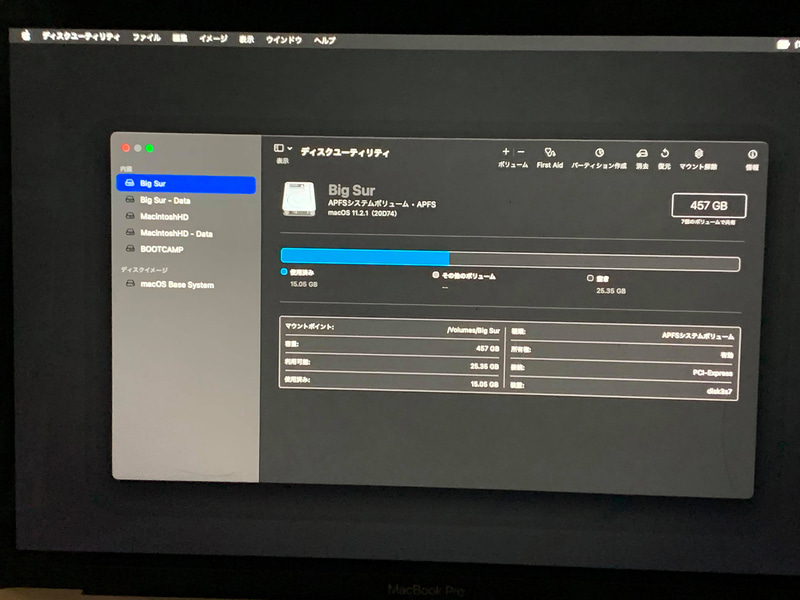
Task: Click the Big Sur drive icon
Action: (x=299, y=198)
